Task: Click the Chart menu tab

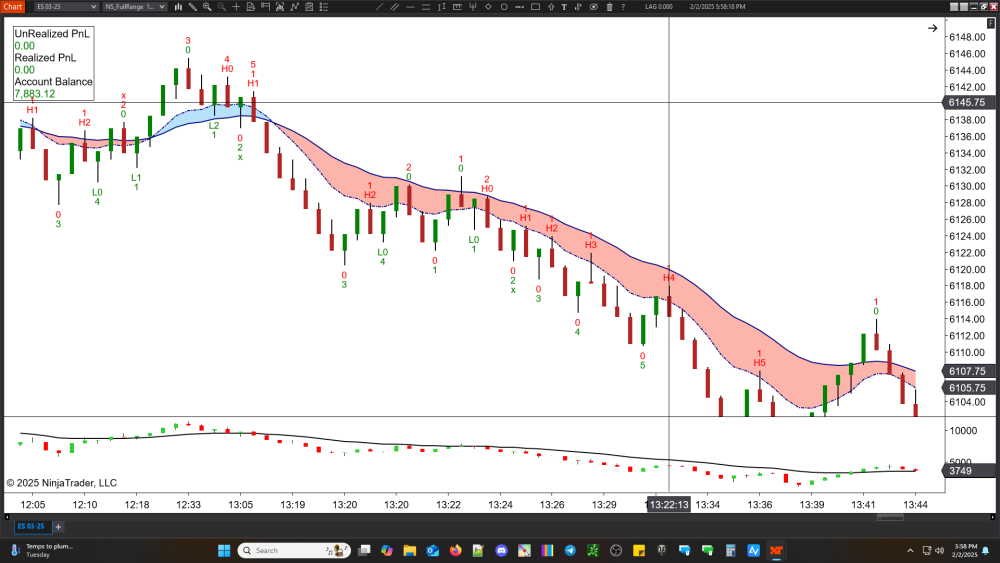Action: click(13, 7)
